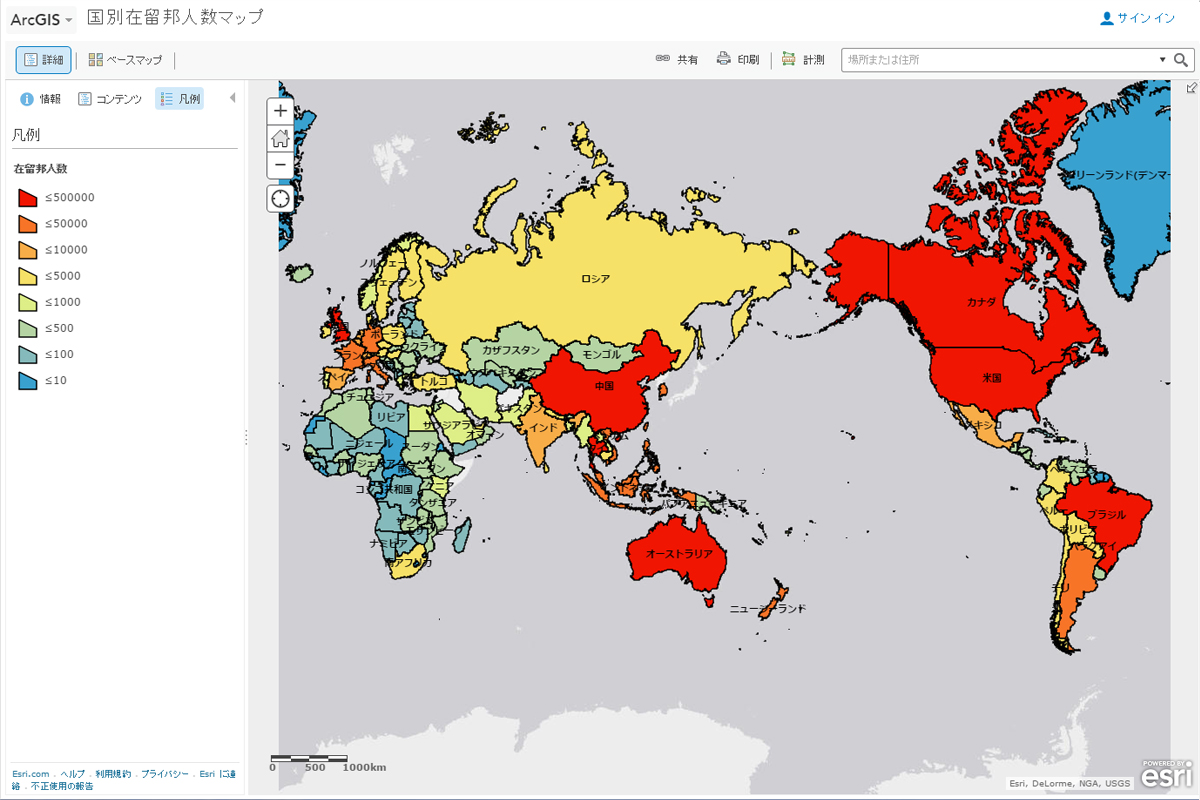Open the 計測 measure tool

tap(803, 60)
